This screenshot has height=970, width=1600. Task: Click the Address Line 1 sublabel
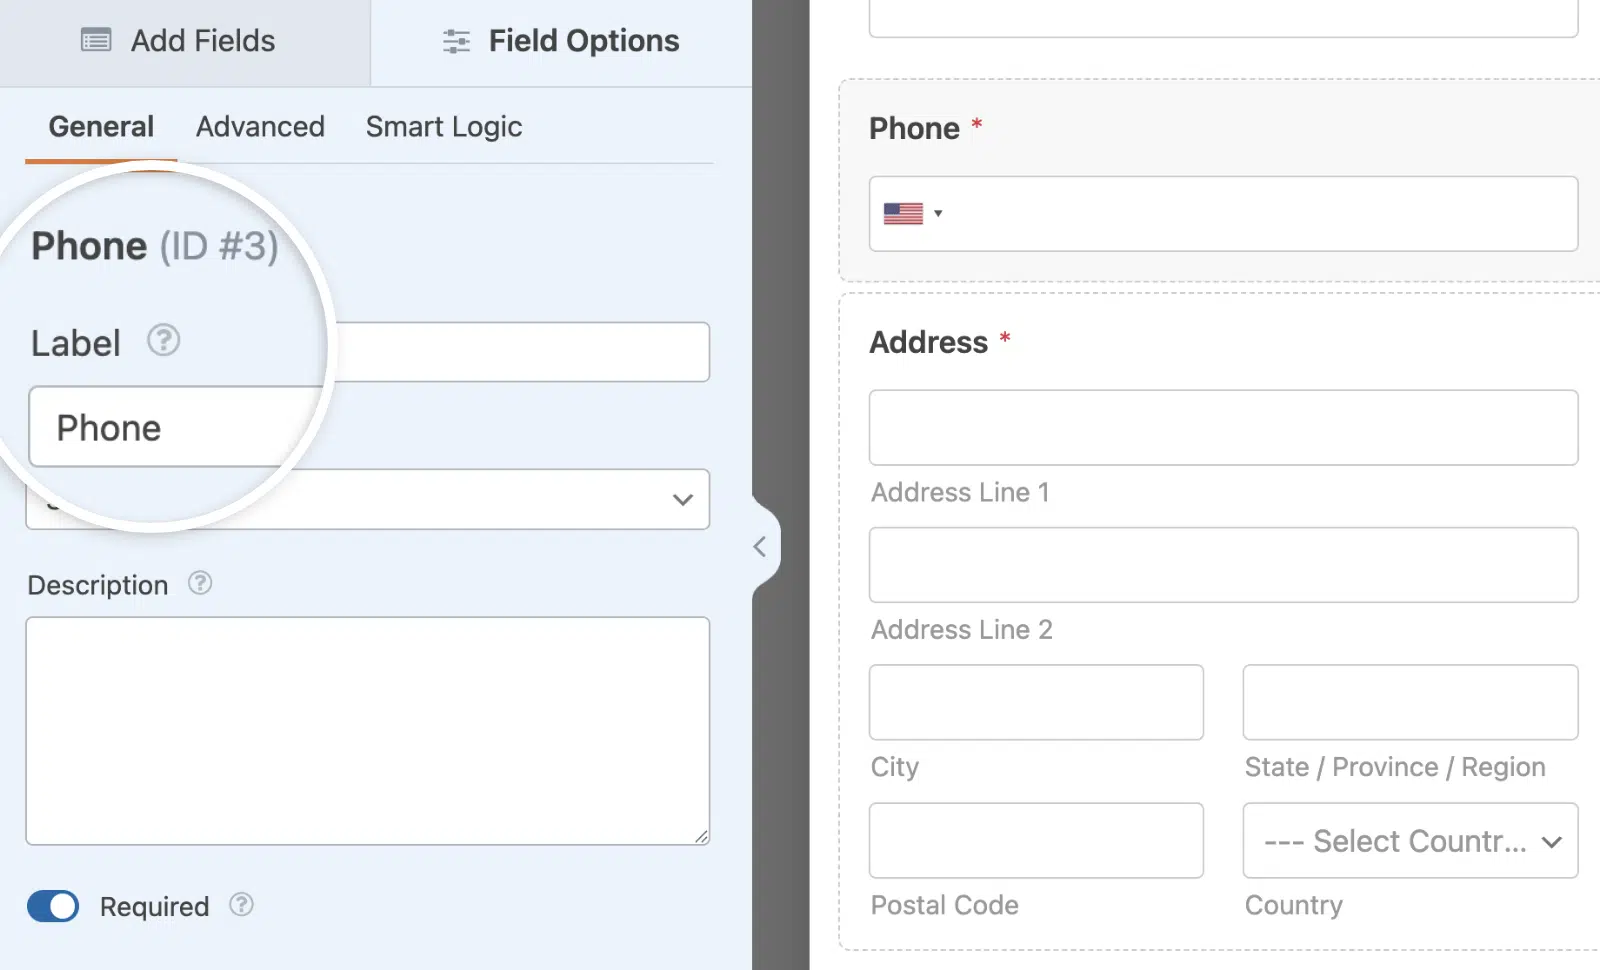tap(960, 492)
